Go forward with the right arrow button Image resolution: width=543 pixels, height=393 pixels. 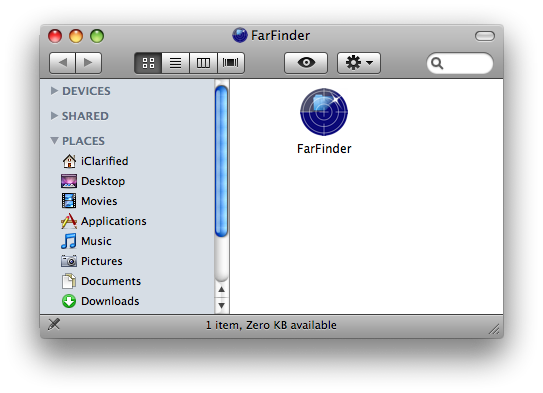coord(88,63)
